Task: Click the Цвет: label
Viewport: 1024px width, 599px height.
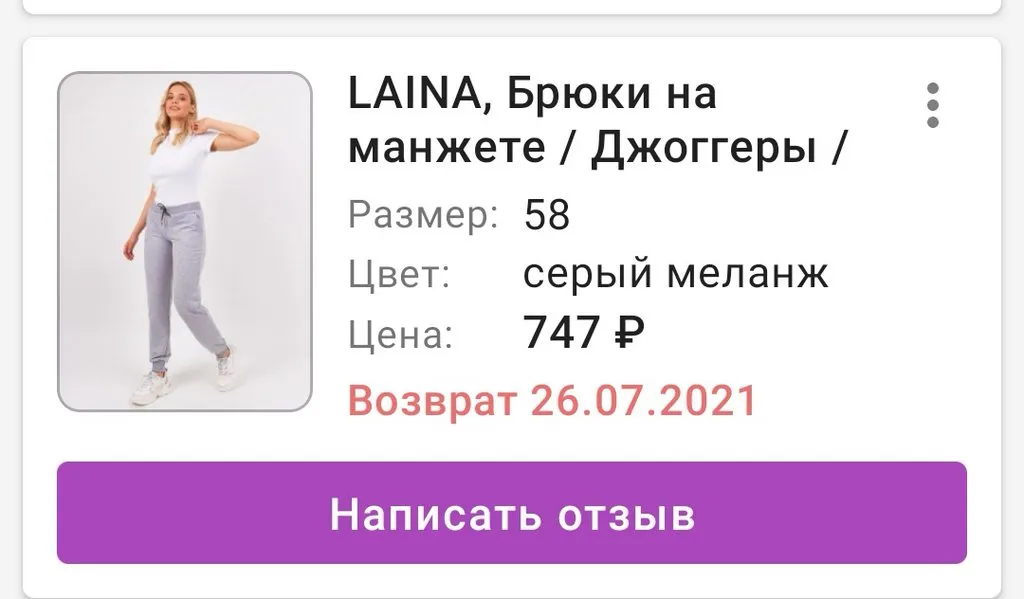Action: 399,274
